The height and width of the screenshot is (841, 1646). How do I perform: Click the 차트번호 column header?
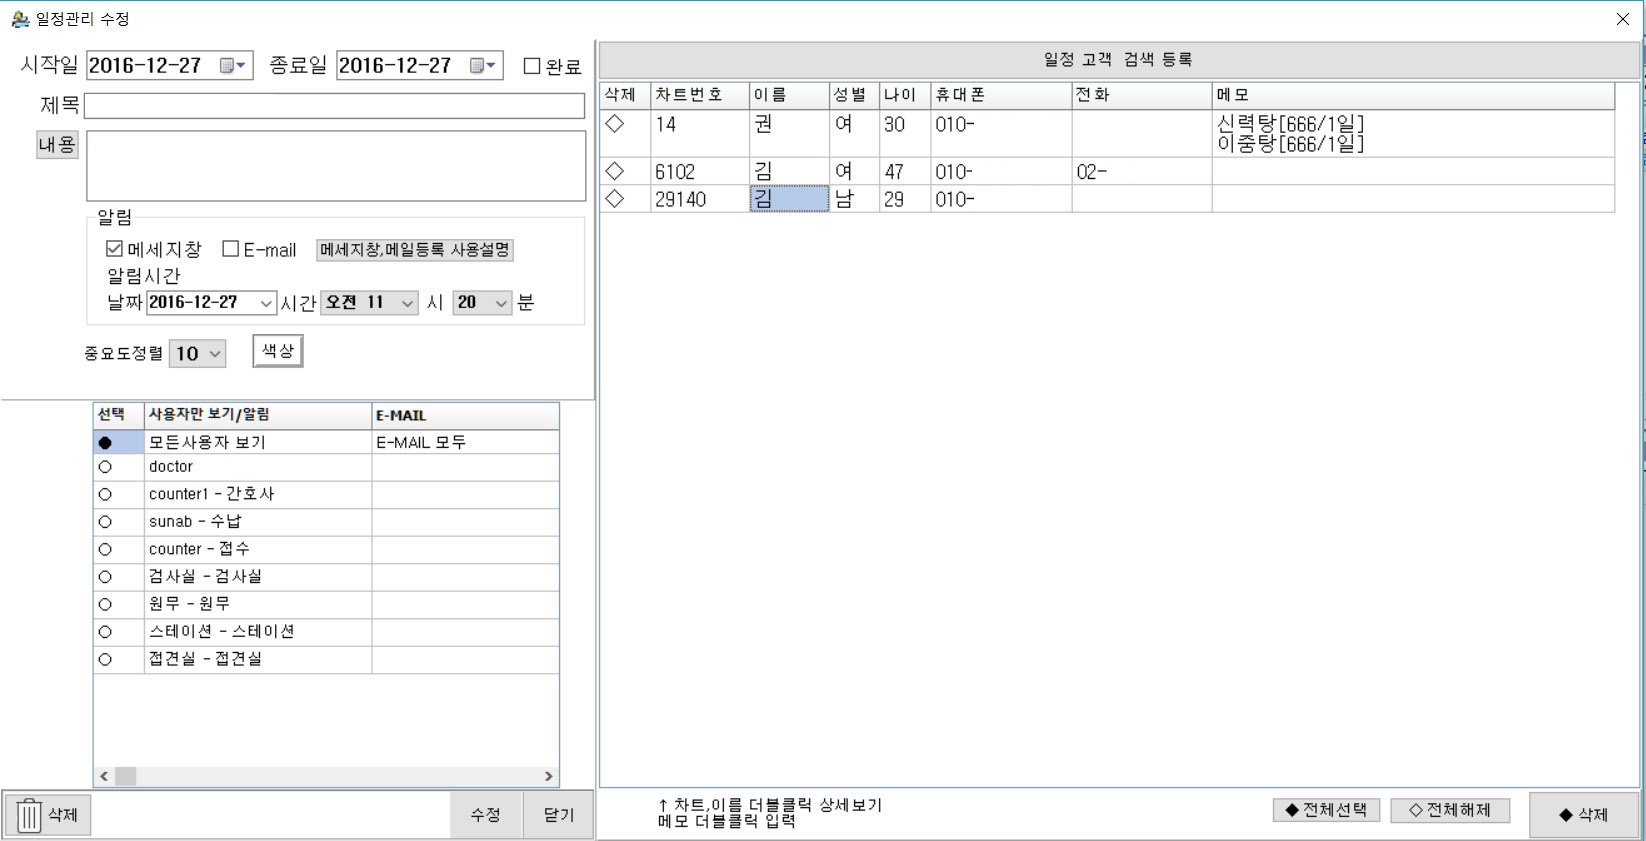click(x=699, y=95)
